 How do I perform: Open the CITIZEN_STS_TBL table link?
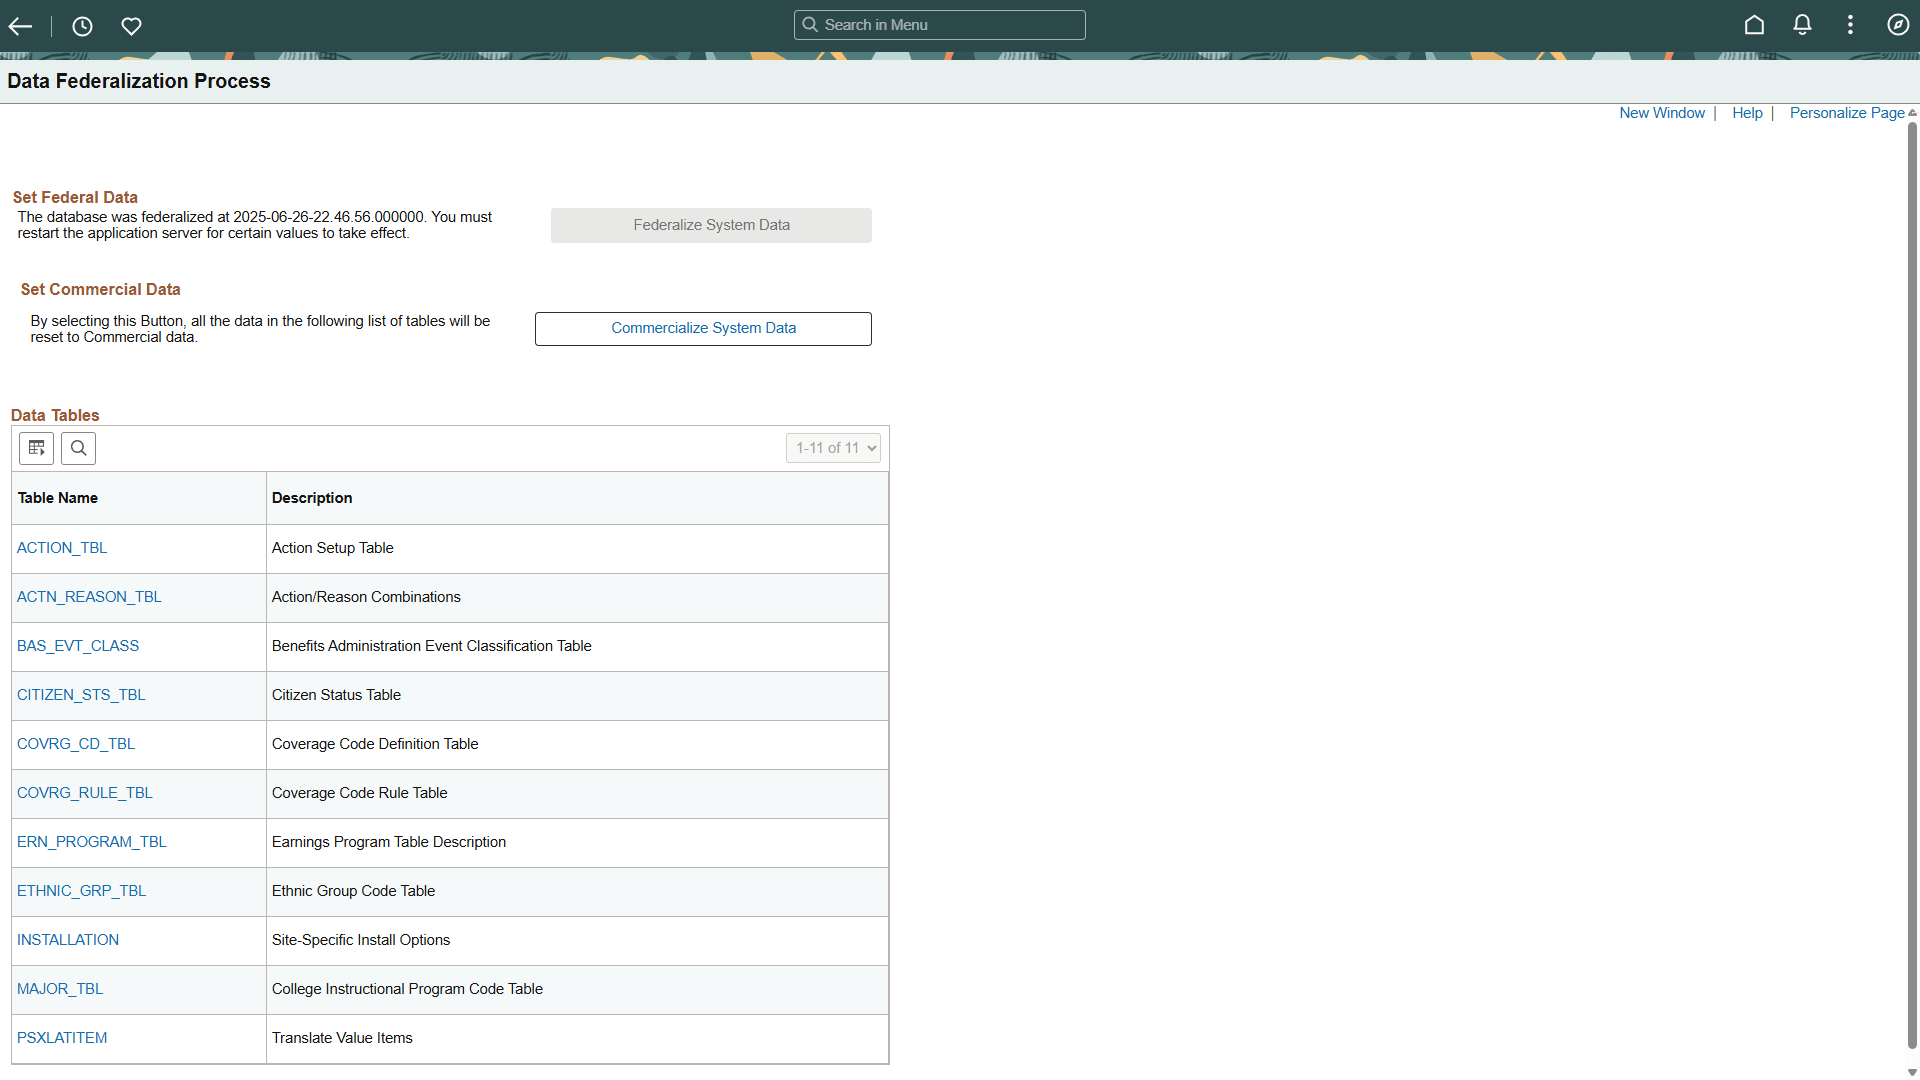coord(81,695)
